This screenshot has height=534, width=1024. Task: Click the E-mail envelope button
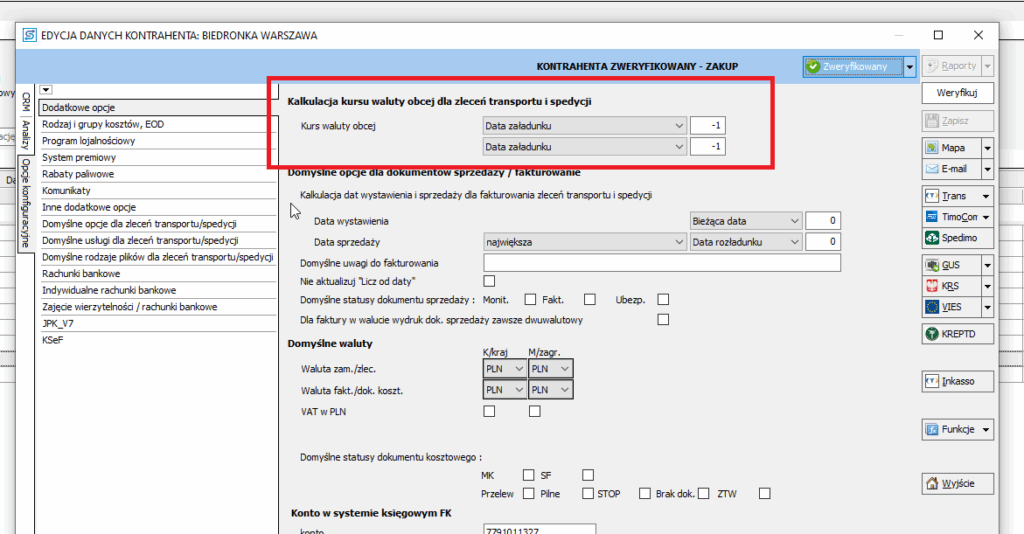[950, 169]
